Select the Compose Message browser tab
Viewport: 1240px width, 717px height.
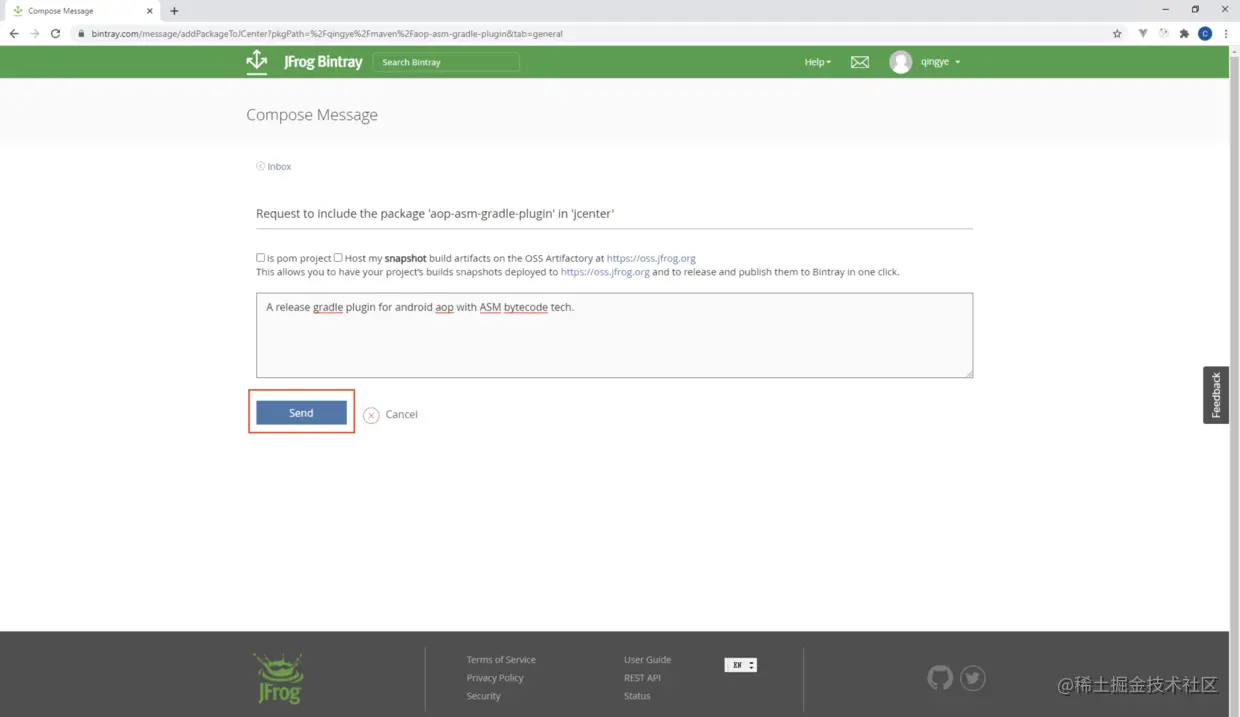tap(80, 11)
